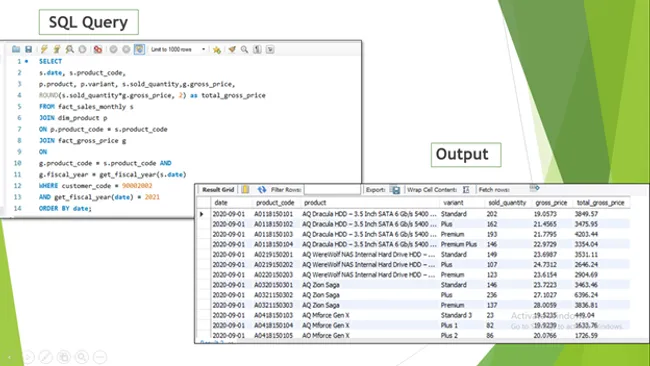The image size is (650, 366).
Task: Select variant cell Standard 3
Action: [x=456, y=315]
